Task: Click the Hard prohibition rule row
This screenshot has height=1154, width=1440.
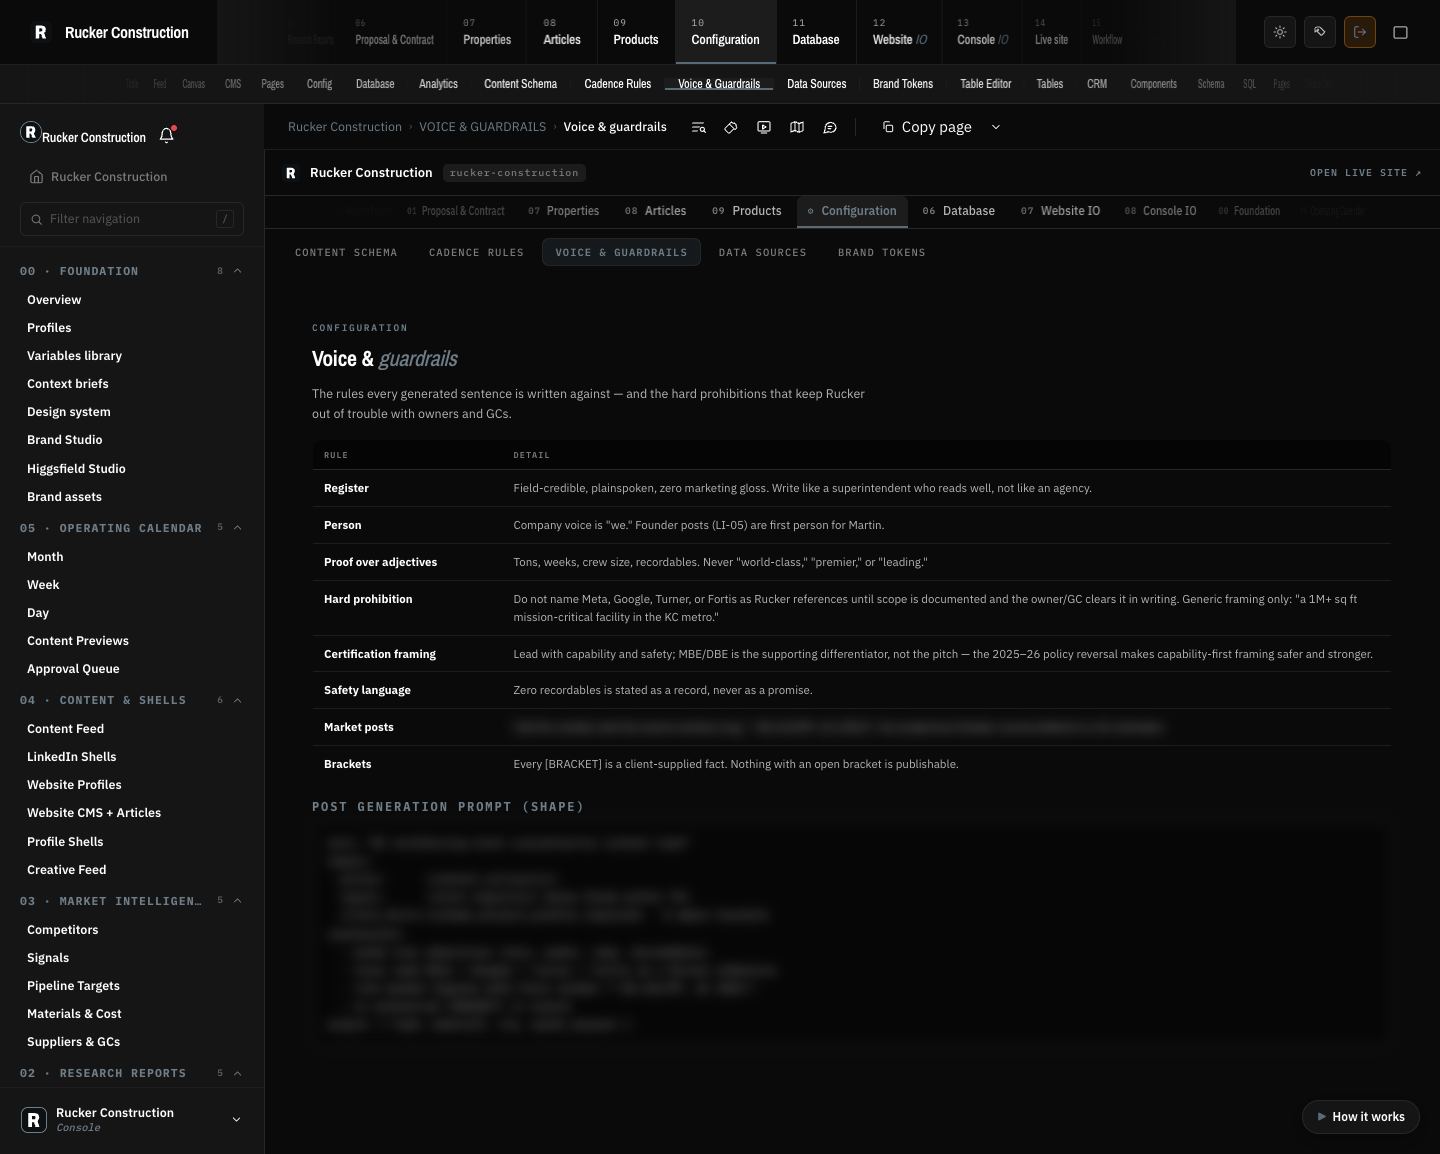Action: pyautogui.click(x=851, y=608)
